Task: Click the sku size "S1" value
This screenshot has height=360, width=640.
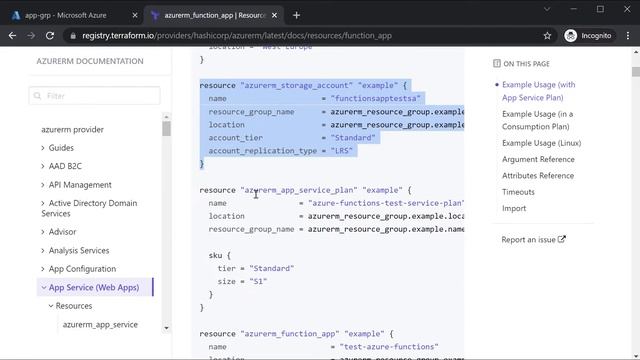Action: [x=258, y=281]
